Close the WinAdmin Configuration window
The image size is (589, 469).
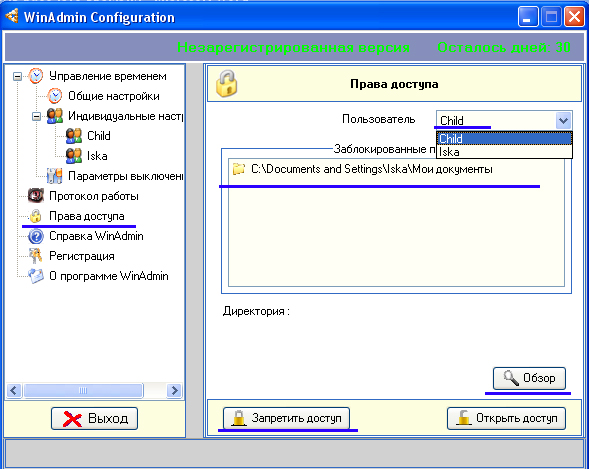pyautogui.click(x=574, y=17)
